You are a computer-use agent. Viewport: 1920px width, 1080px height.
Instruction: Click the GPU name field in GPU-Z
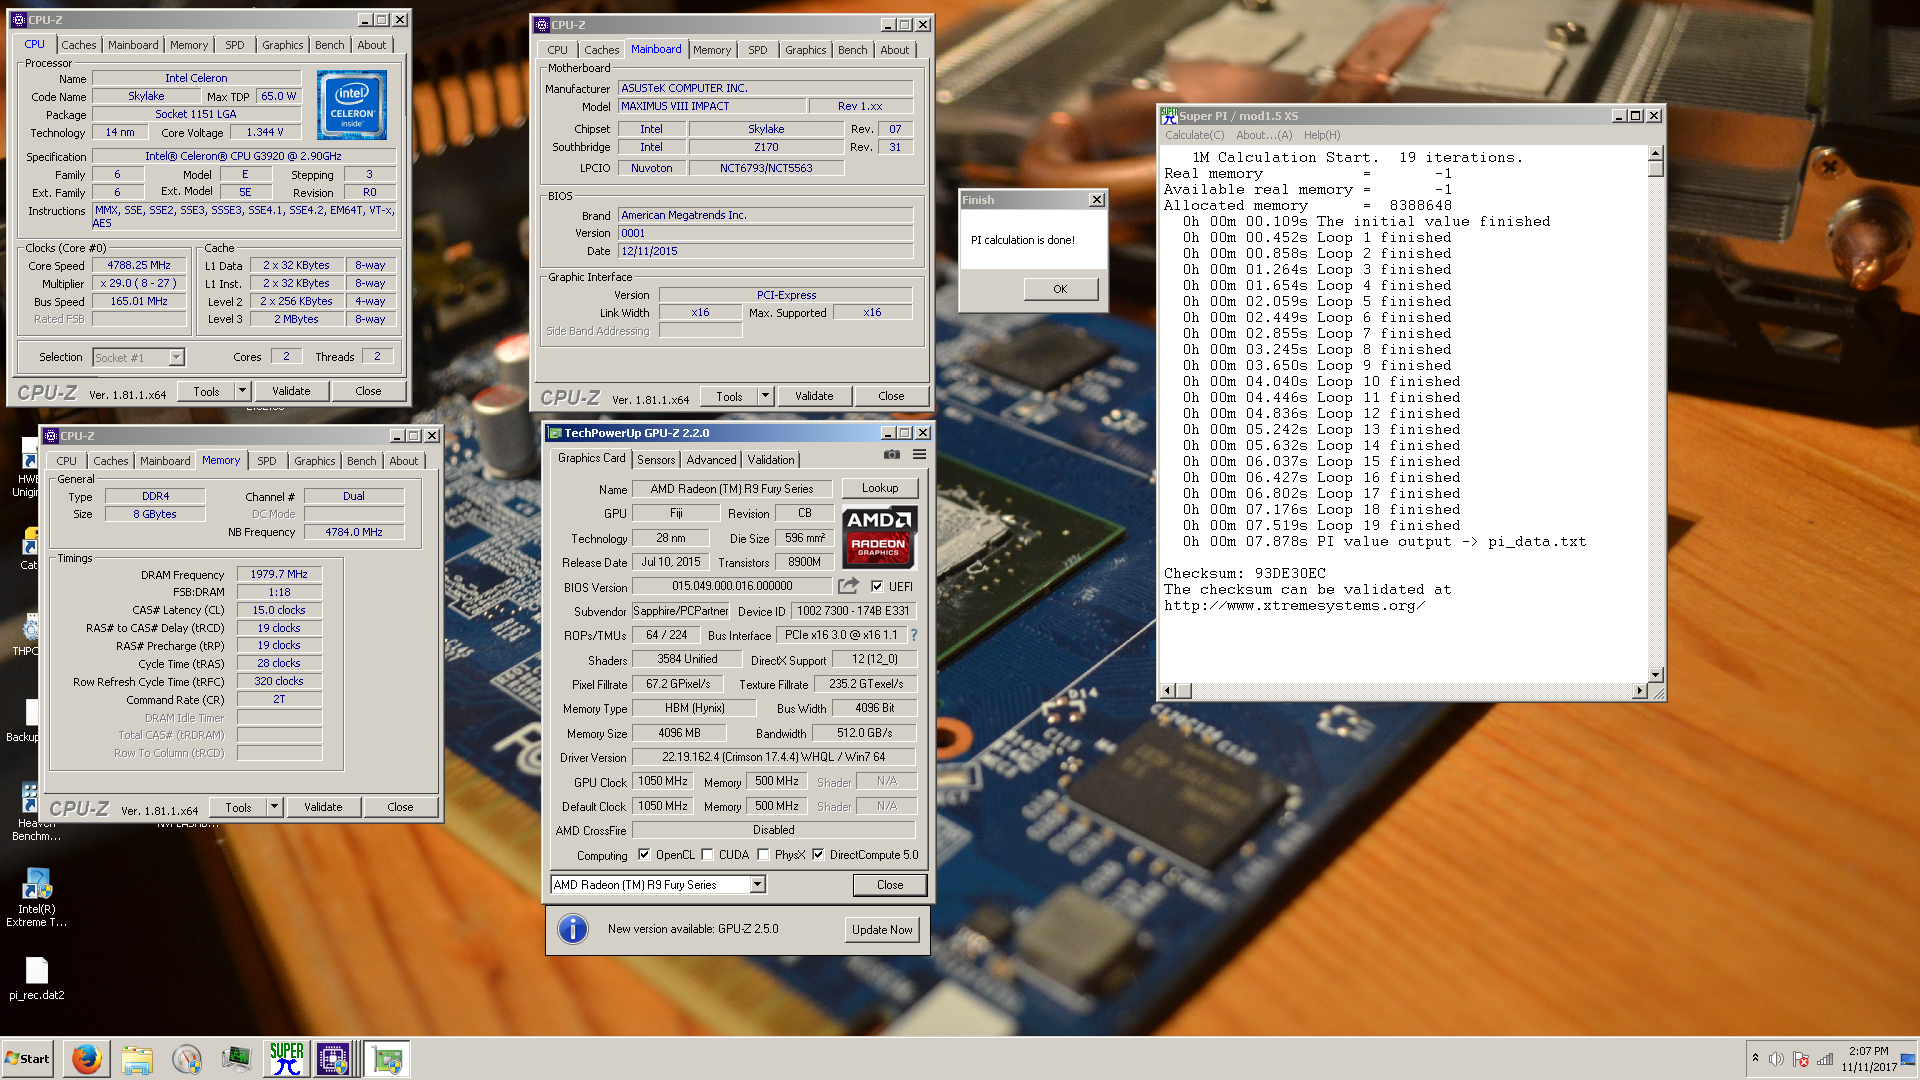[732, 489]
